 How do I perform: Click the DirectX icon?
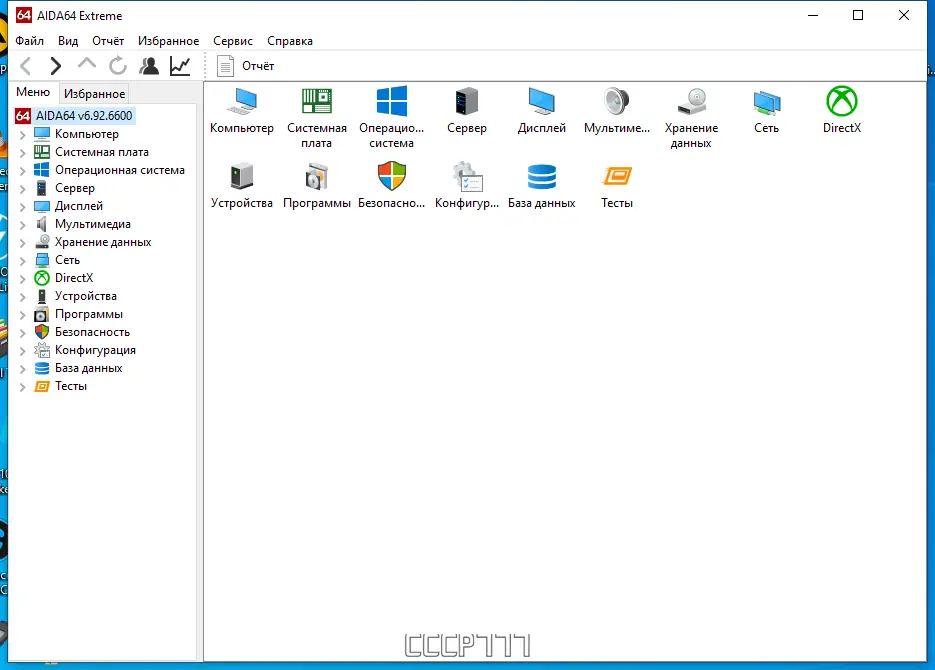[x=841, y=105]
